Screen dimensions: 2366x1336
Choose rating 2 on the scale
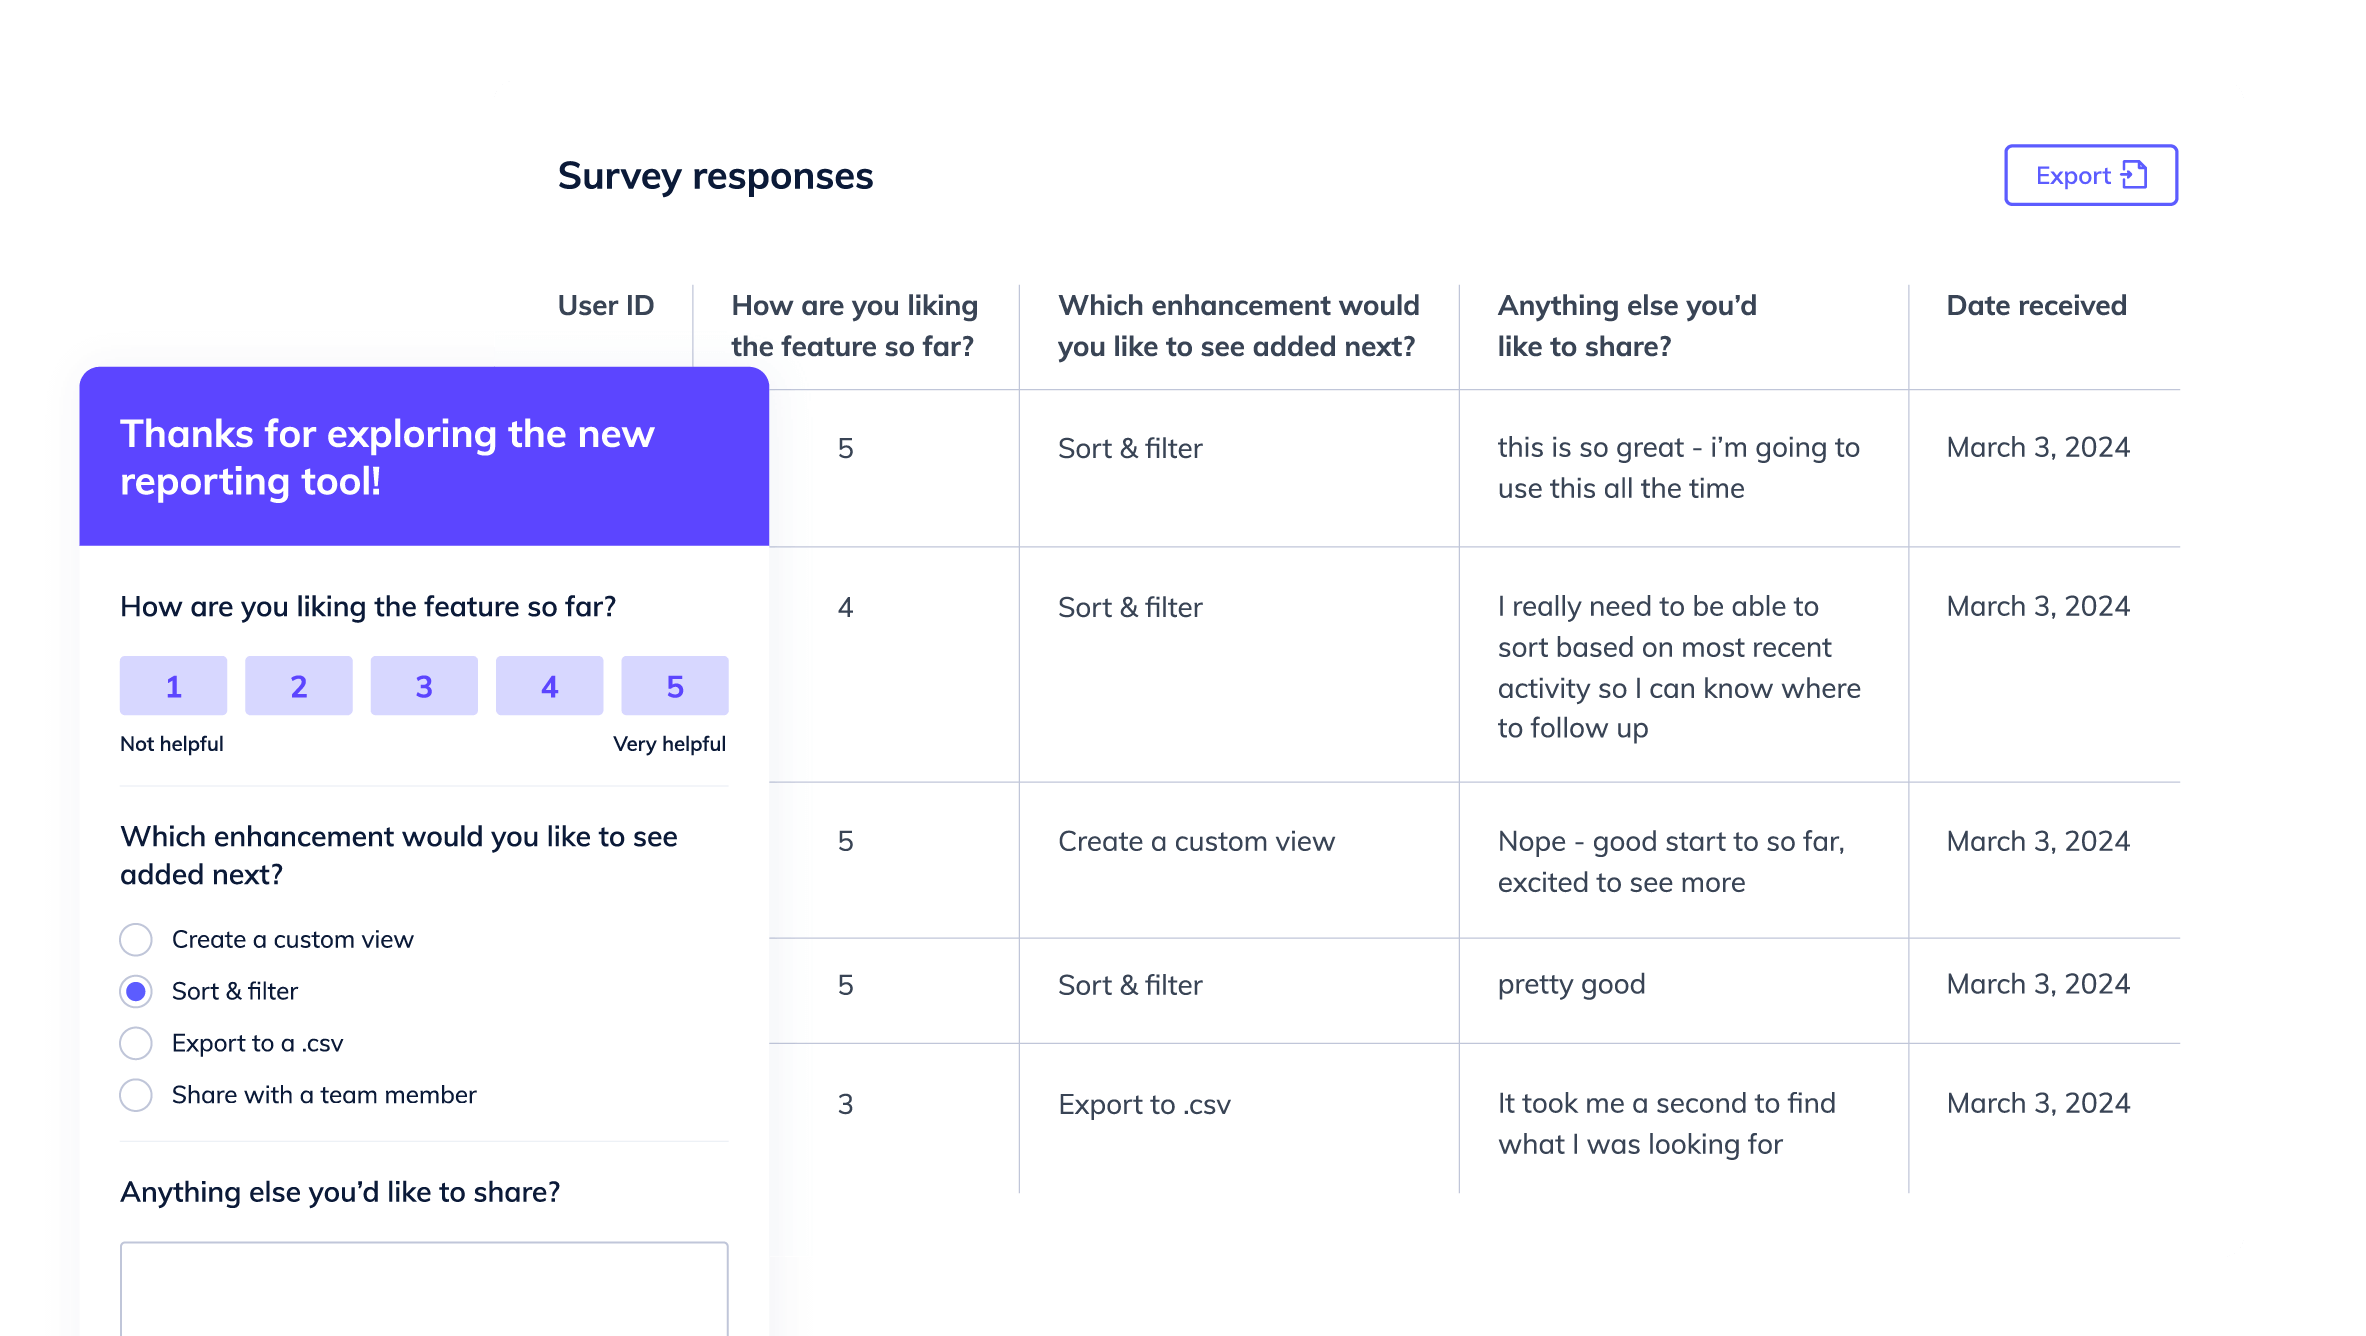299,686
